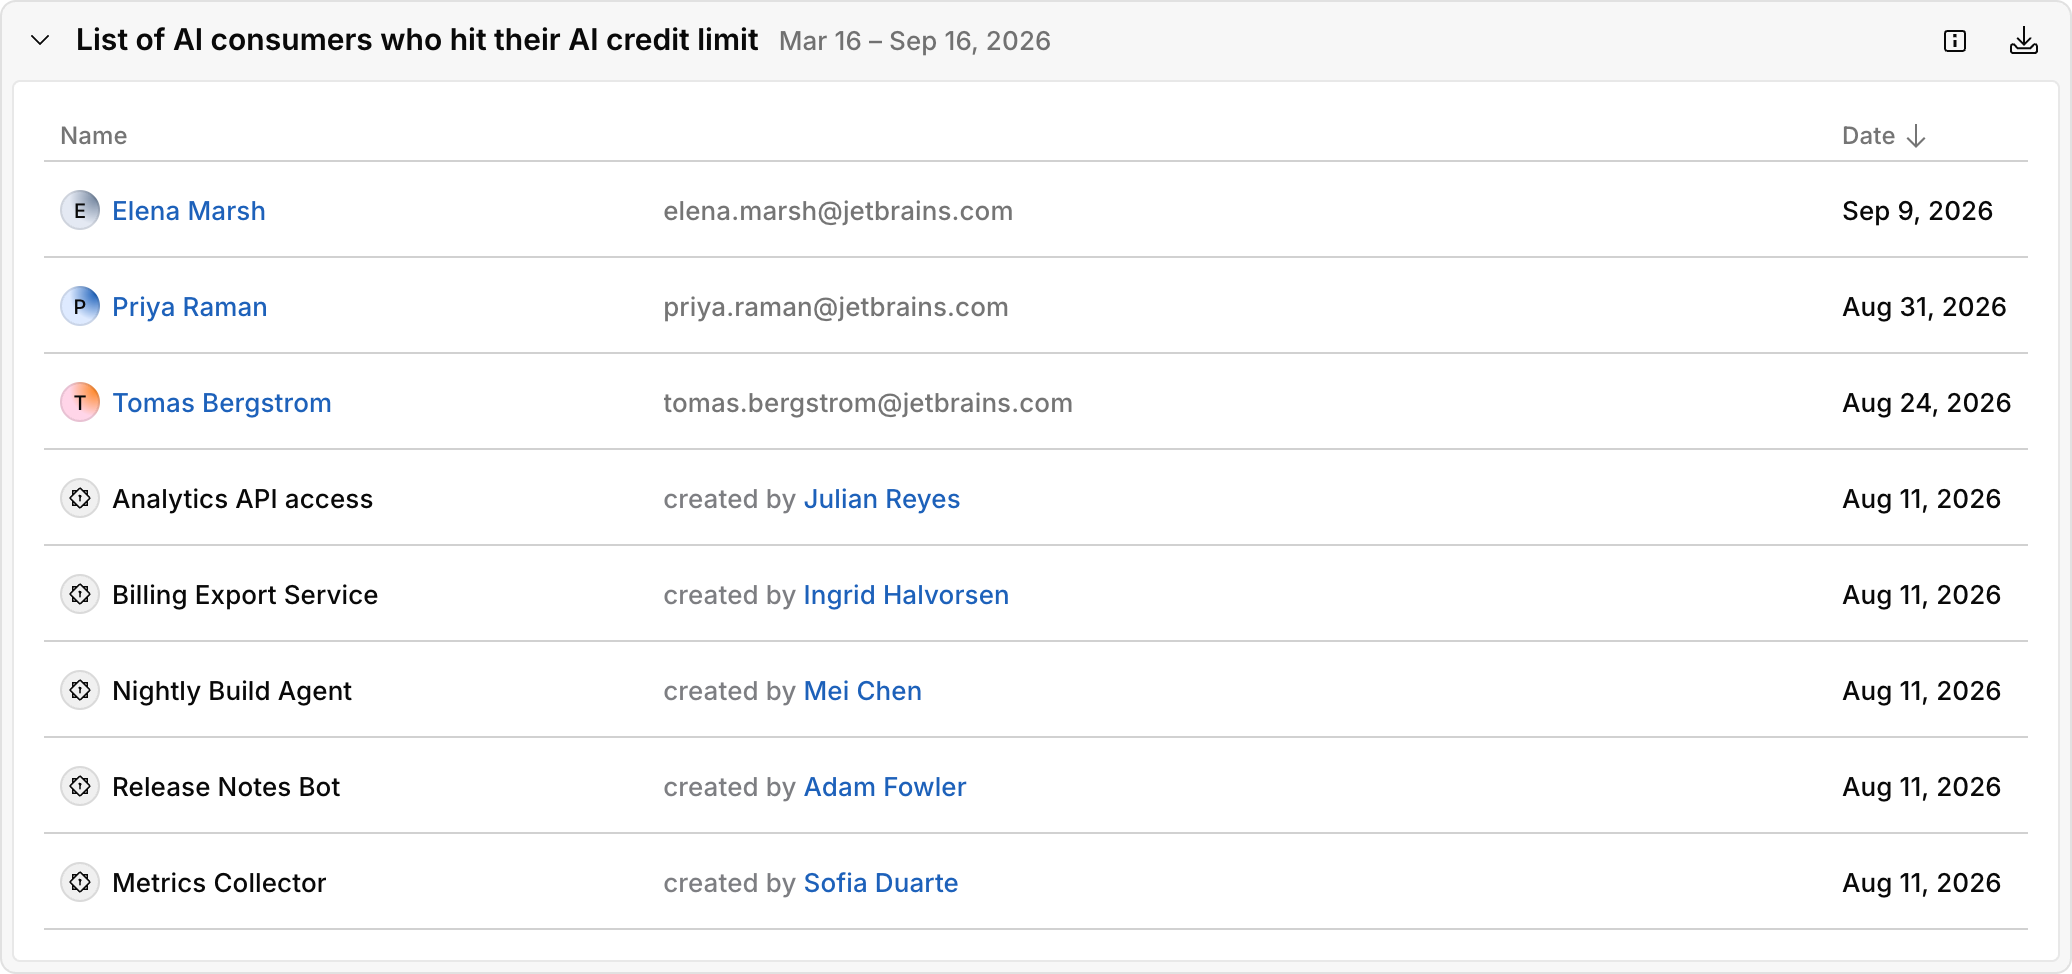Click the priya.raman@jetbrains.com email
Screen dimensions: 2072x974
click(x=836, y=307)
